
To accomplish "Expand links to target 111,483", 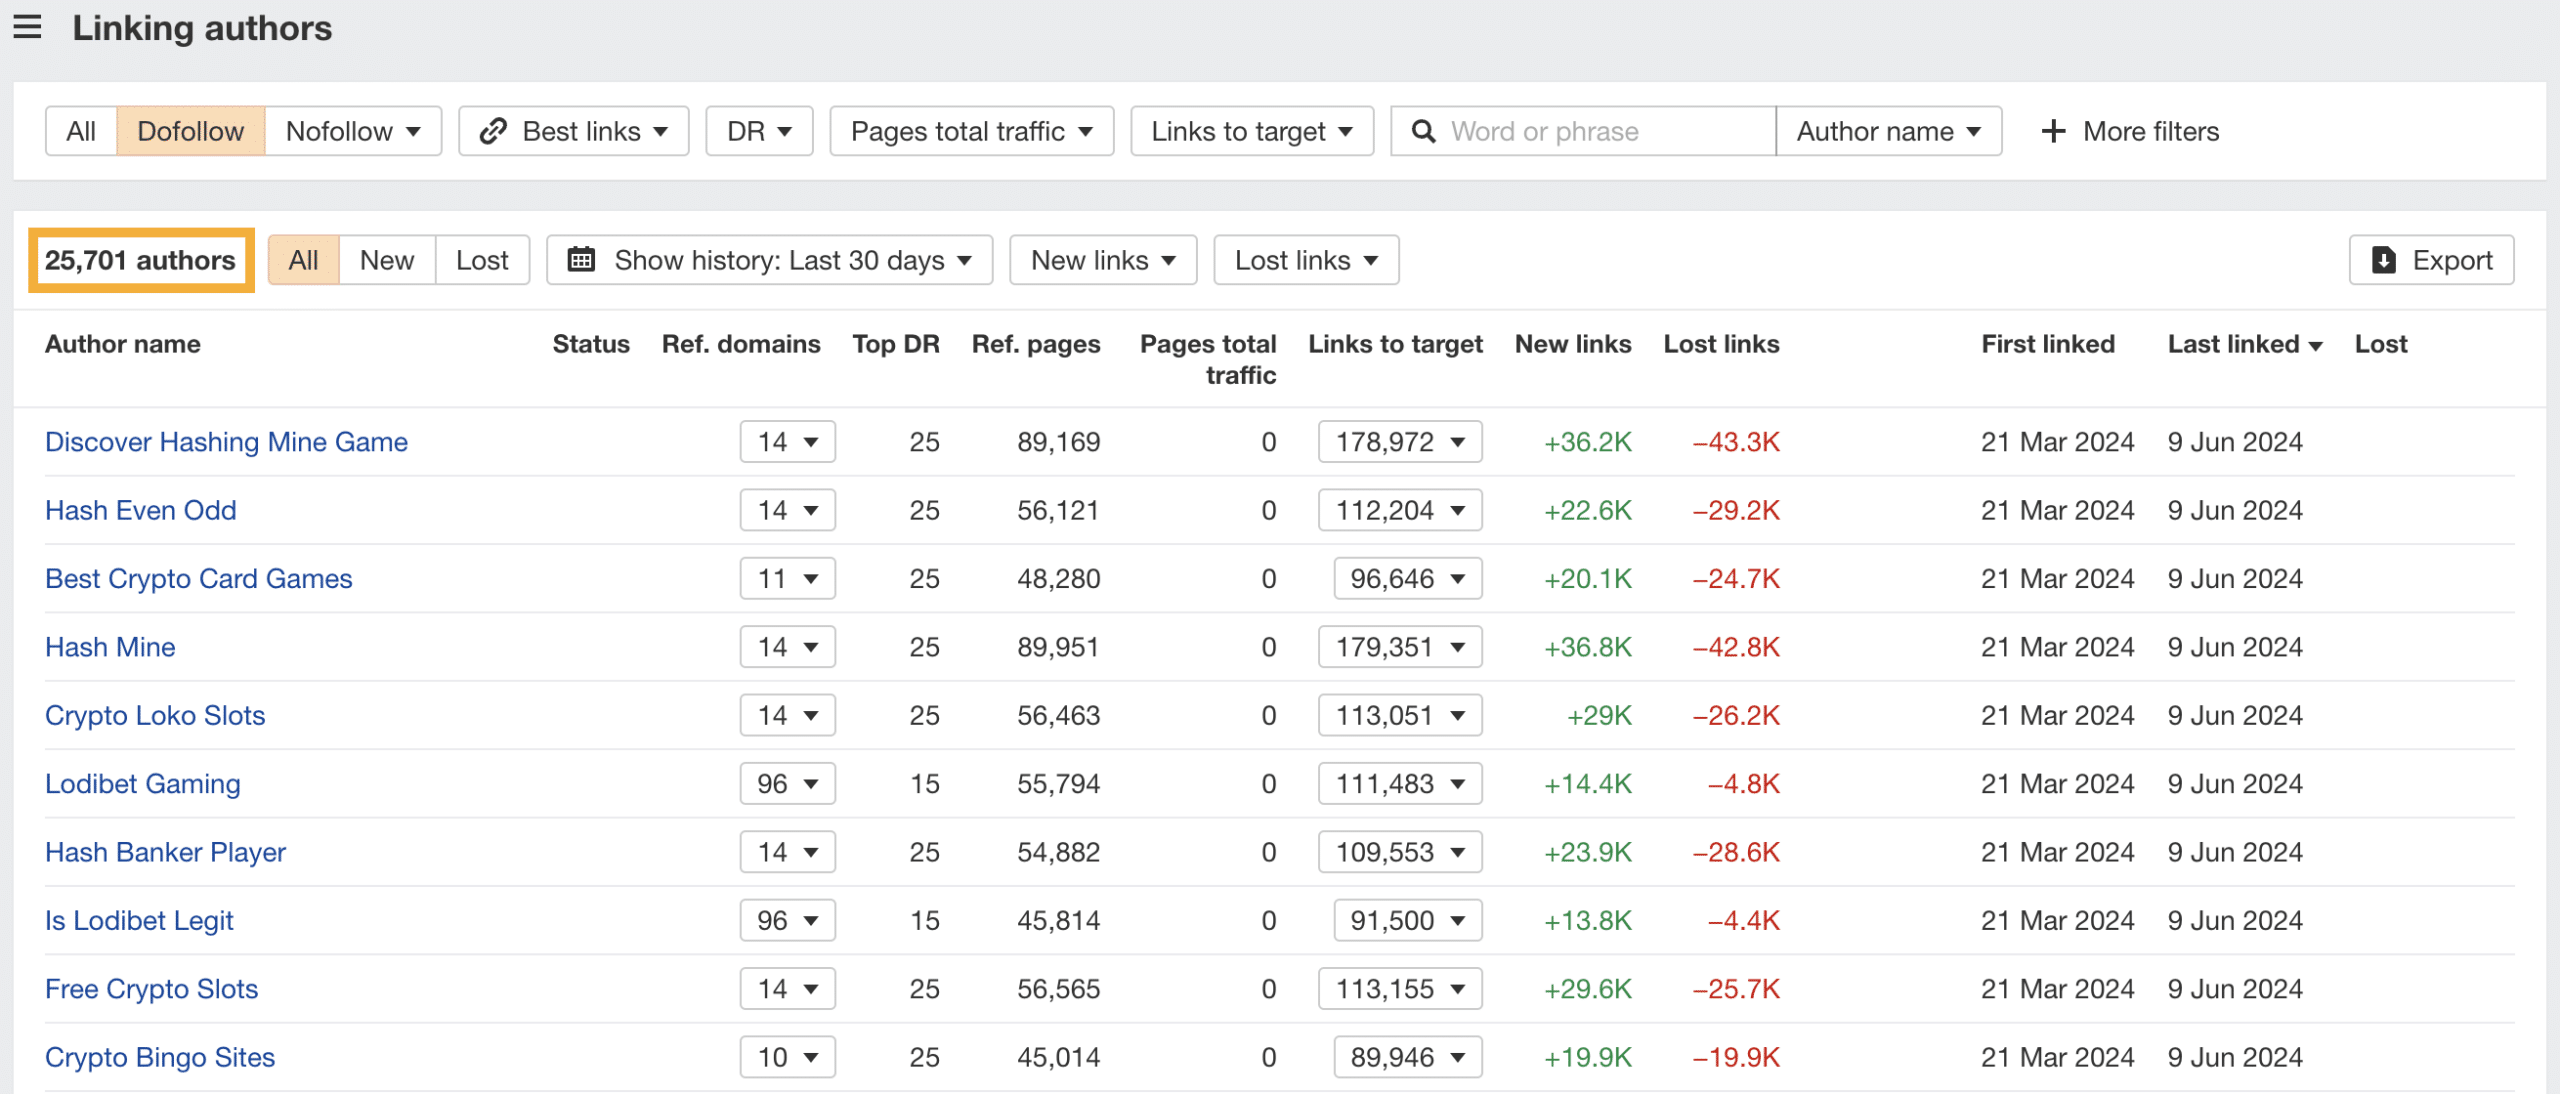I will 1400,784.
